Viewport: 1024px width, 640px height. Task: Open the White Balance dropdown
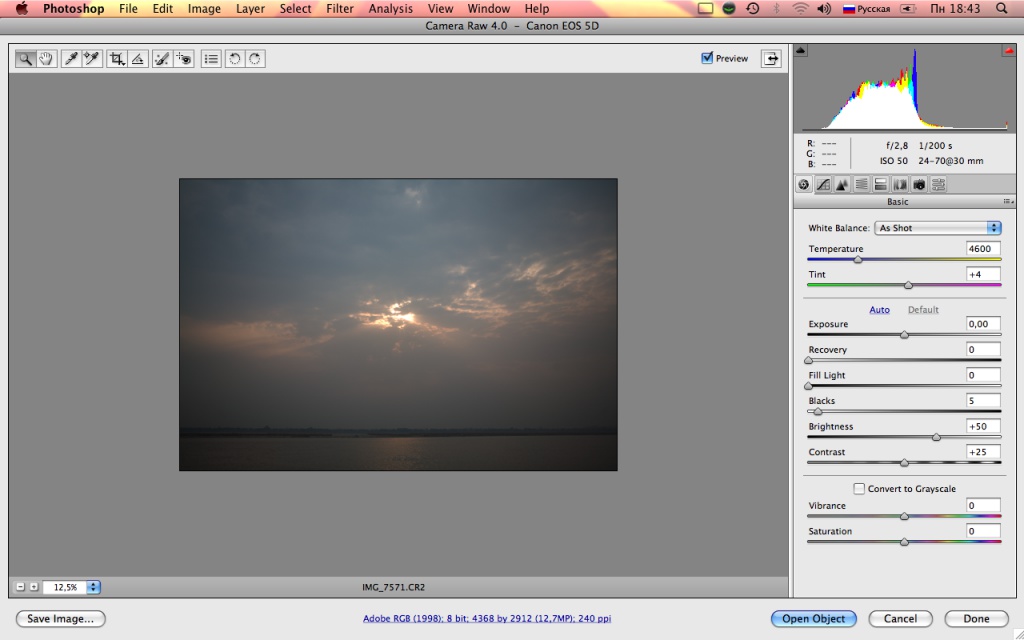937,228
